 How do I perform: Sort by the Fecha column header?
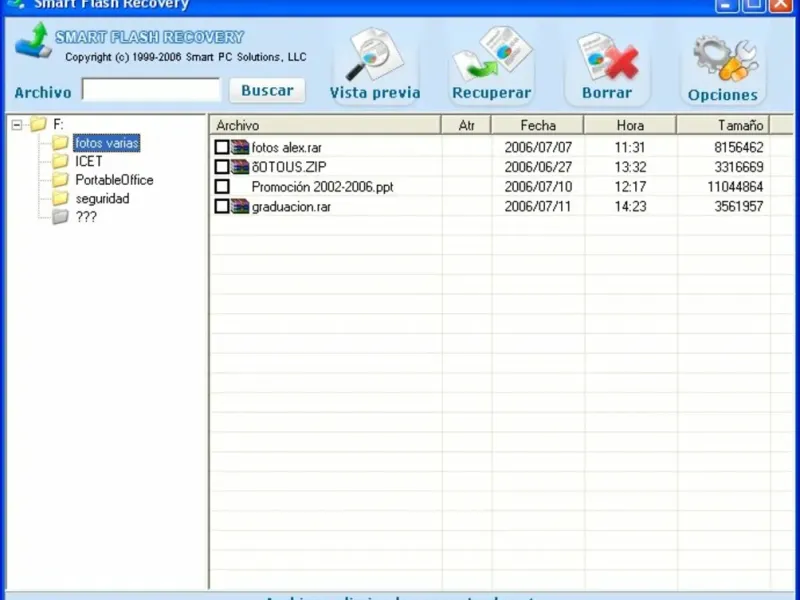click(x=538, y=125)
